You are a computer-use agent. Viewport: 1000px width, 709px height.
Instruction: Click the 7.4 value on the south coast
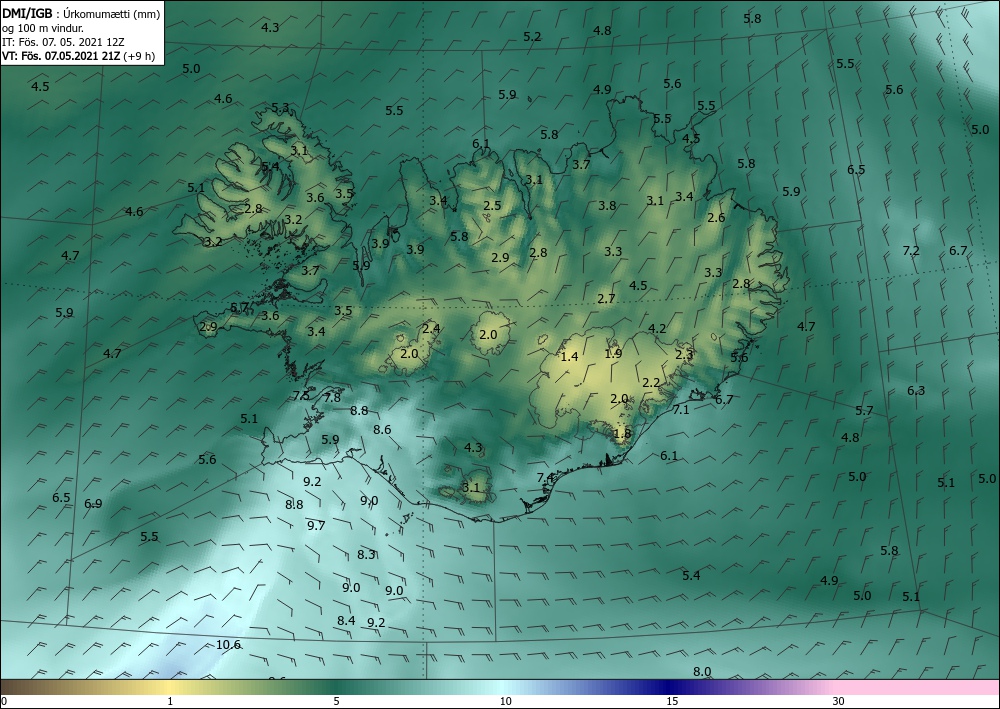point(546,478)
